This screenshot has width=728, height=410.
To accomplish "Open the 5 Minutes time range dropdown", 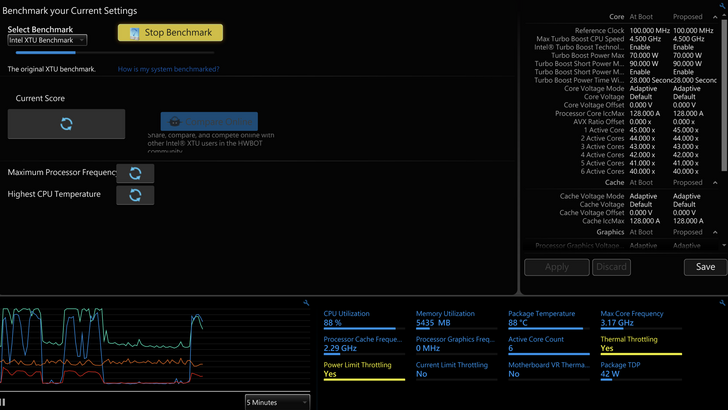I will [x=277, y=402].
